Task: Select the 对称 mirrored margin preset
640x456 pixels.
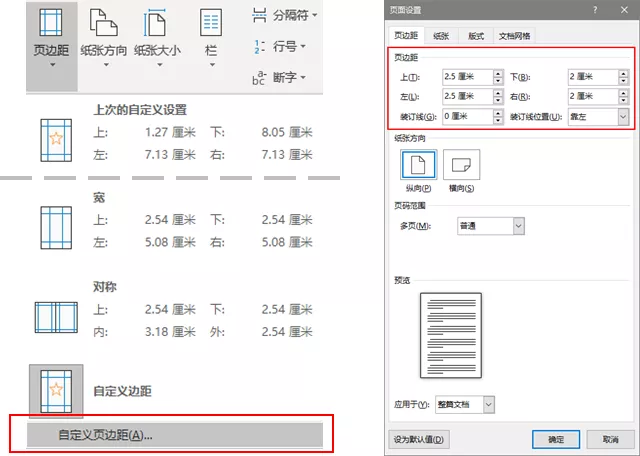Action: coord(176,310)
